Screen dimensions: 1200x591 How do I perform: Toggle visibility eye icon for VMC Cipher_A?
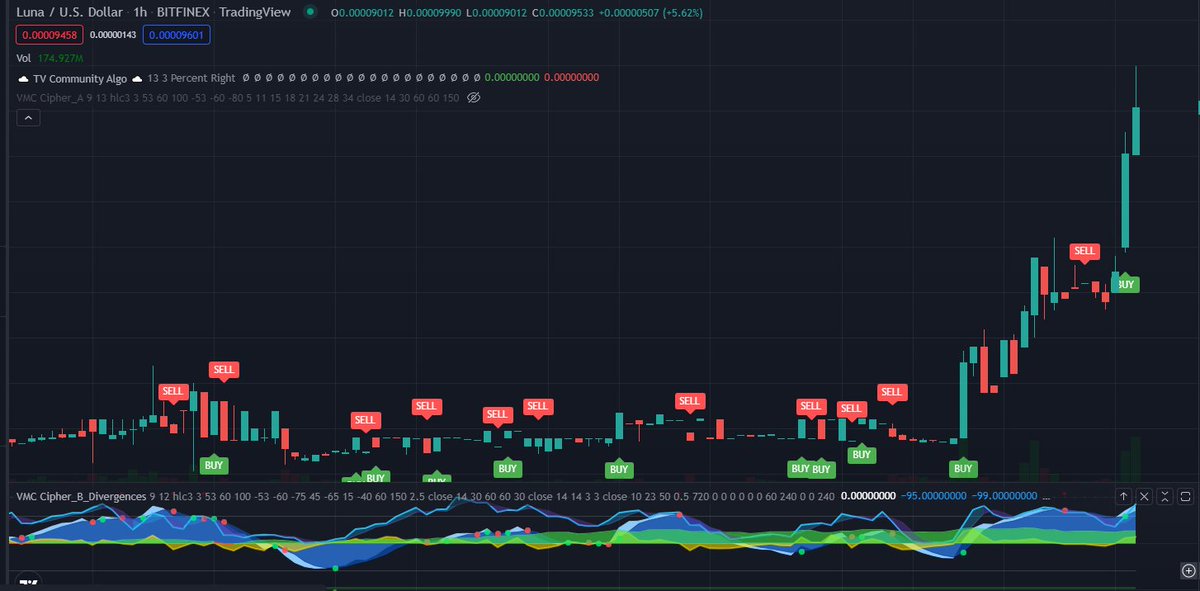coord(475,97)
